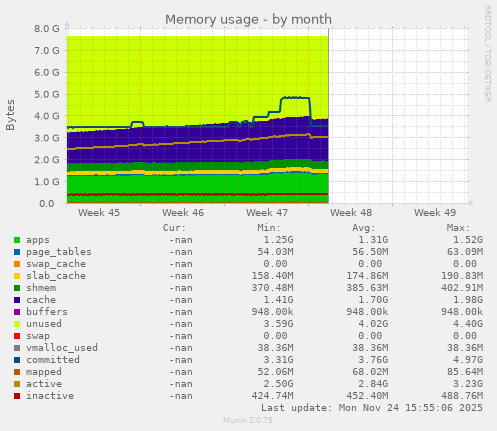Click the shmem avg value '385.63M'
The image size is (497, 431).
point(367,288)
